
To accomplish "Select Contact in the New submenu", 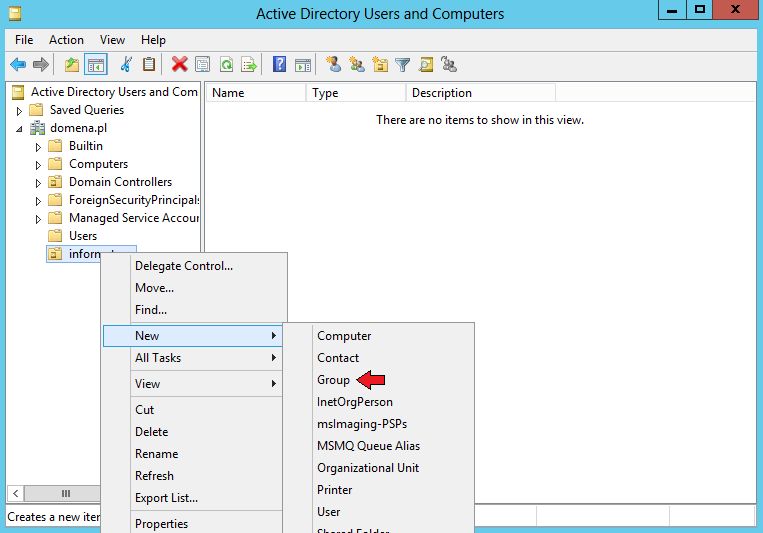I will point(338,358).
